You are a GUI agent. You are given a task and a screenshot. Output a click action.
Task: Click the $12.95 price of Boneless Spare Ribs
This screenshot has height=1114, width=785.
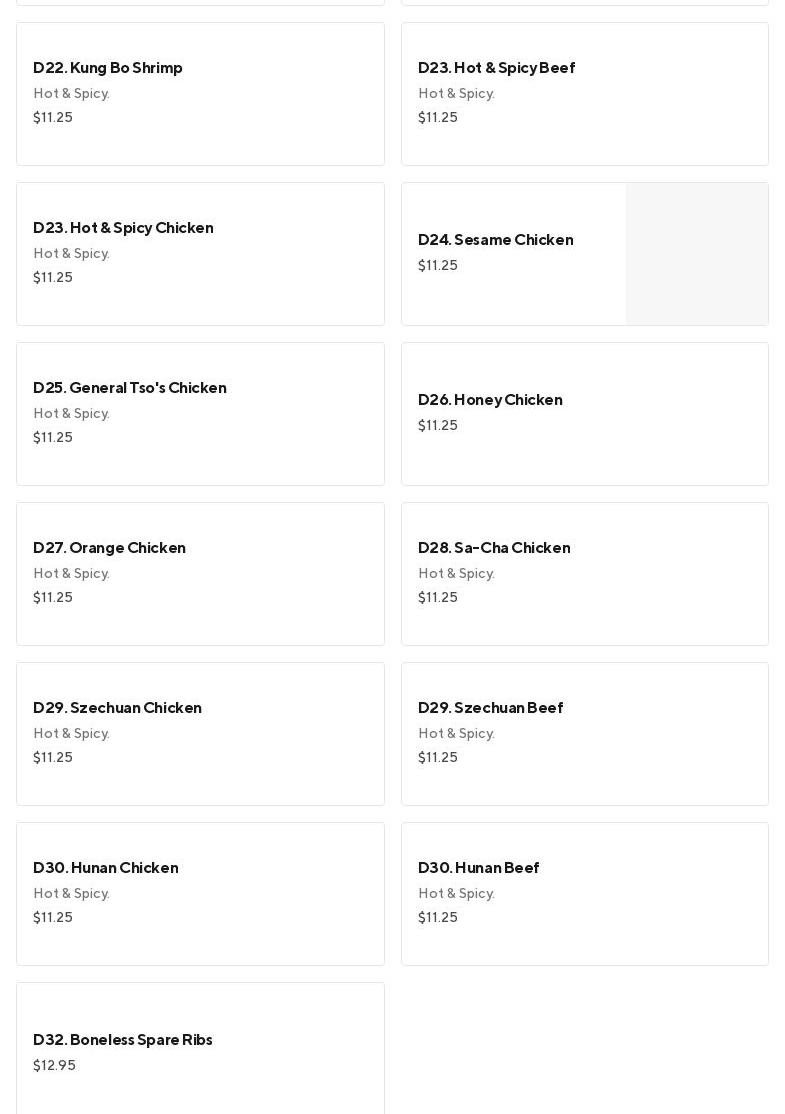54,1066
